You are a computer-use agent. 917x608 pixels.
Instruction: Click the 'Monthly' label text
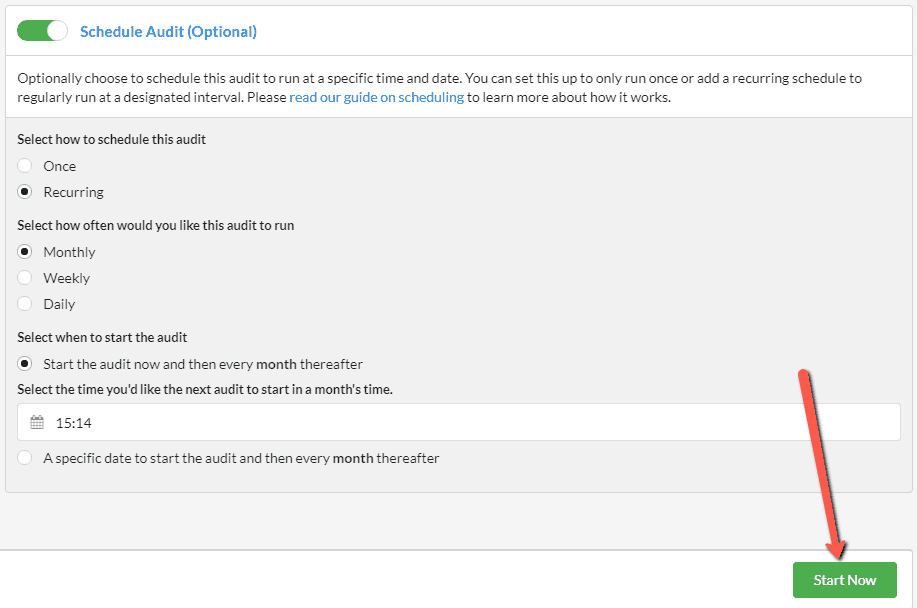69,252
